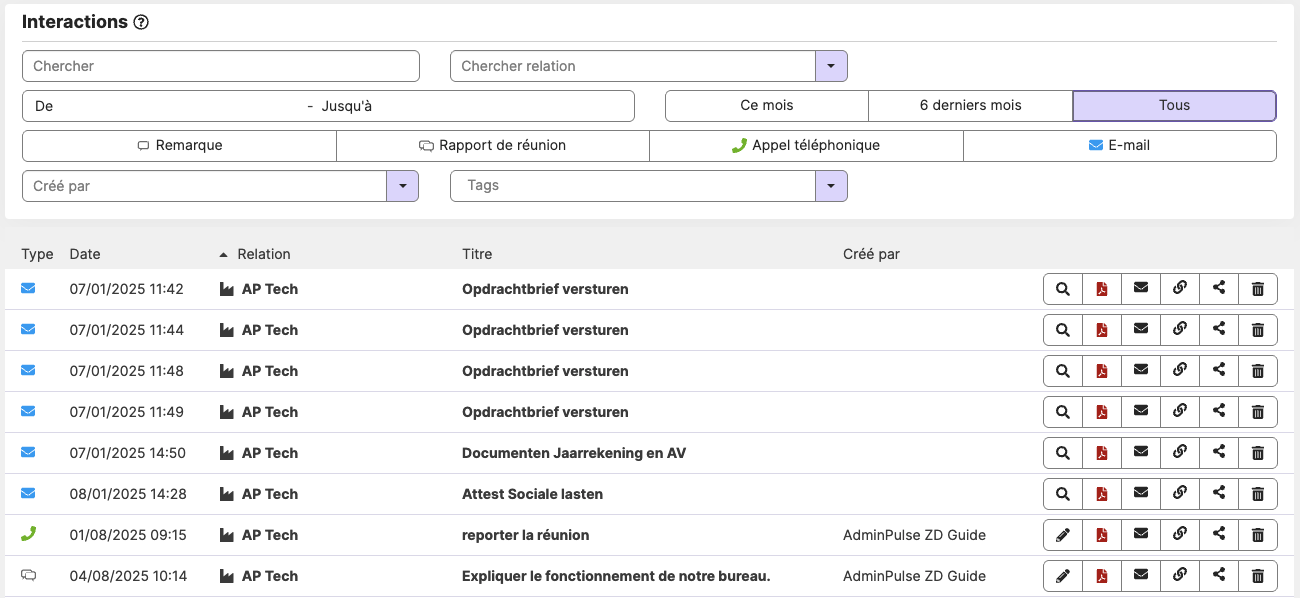Export 'reporter la réunion' to PDF

tap(1102, 535)
